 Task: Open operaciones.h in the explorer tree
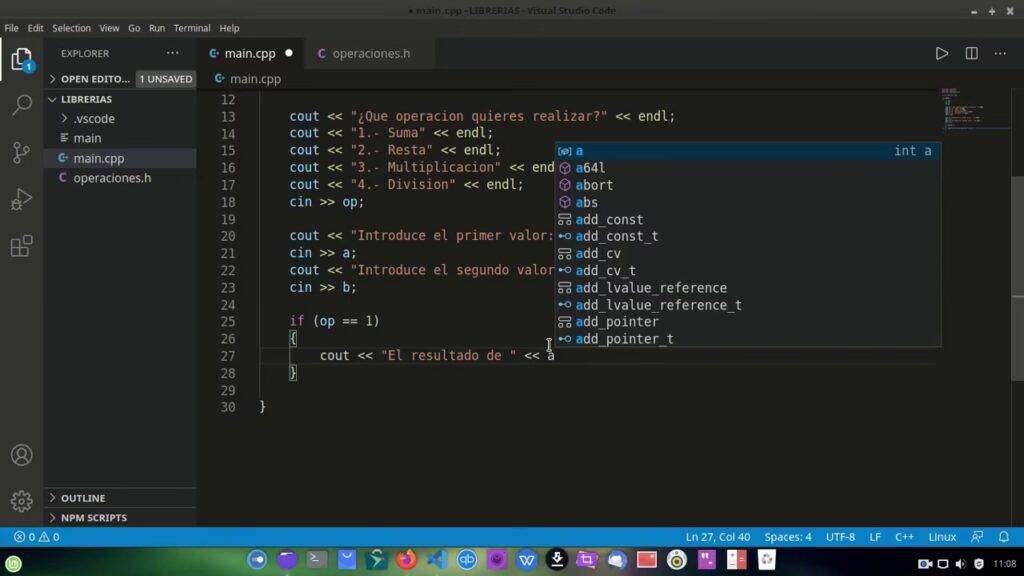point(112,178)
